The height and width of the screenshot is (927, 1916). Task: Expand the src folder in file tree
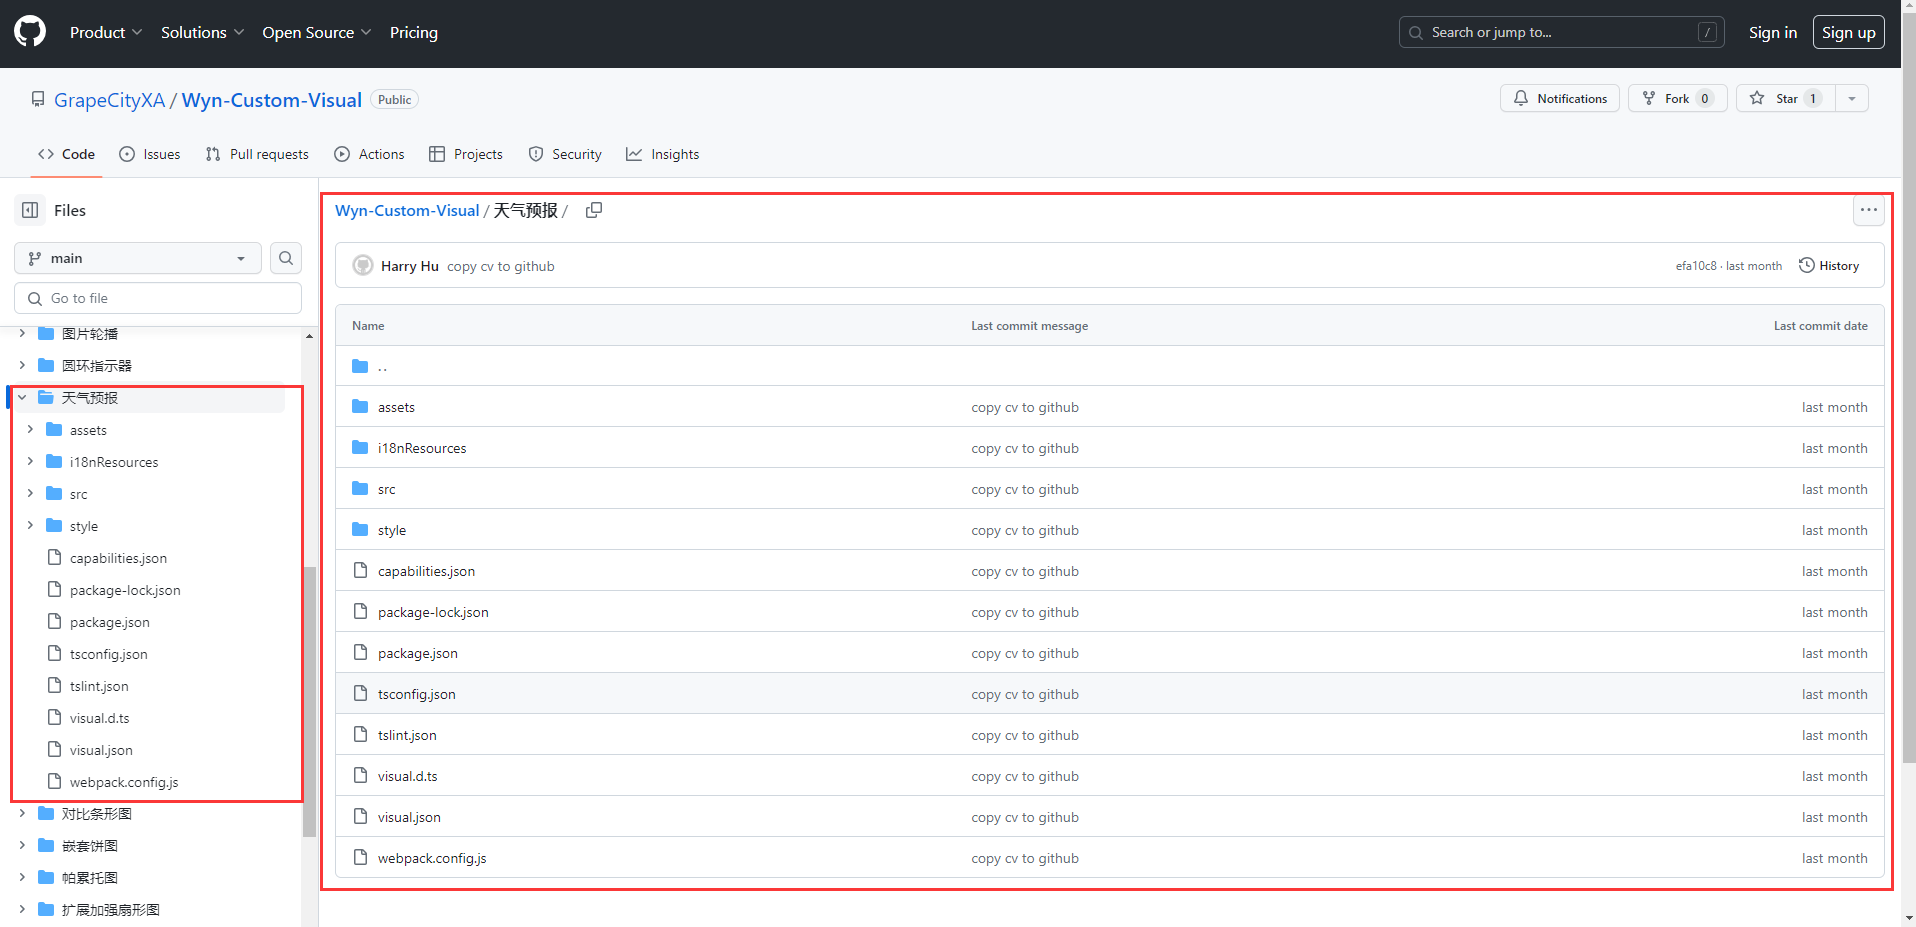click(x=30, y=494)
